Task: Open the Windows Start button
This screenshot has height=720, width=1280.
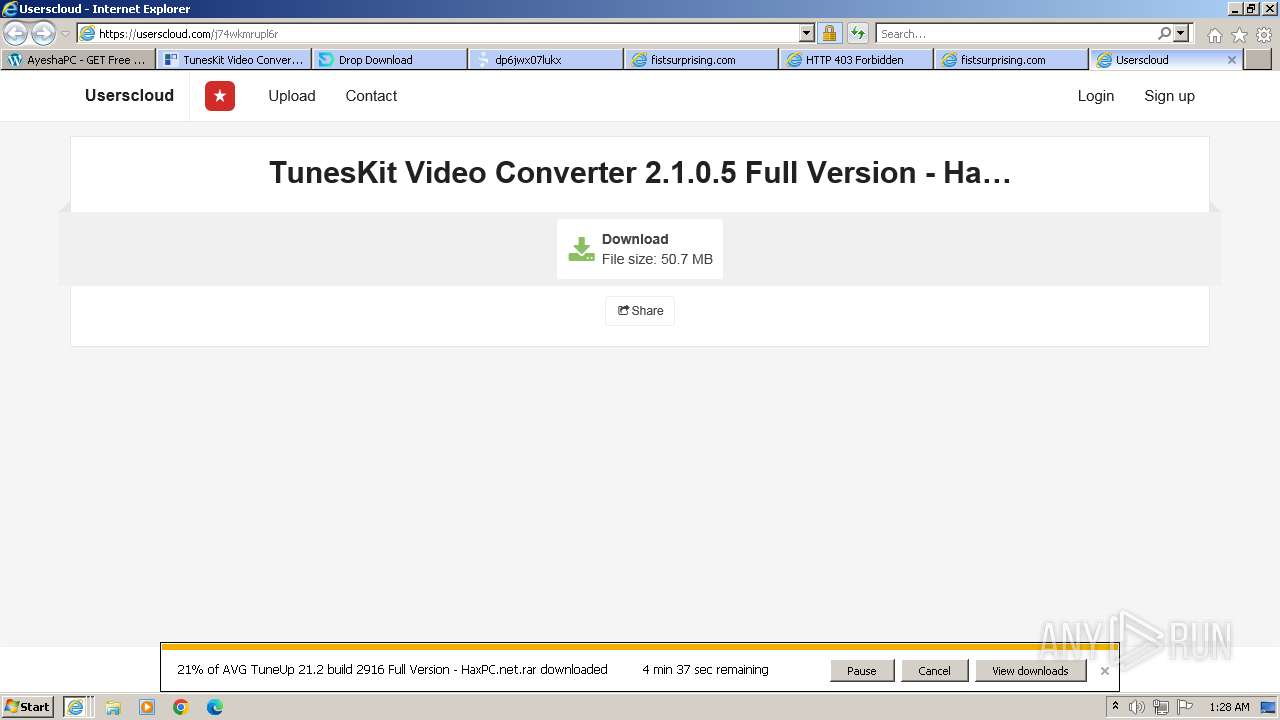Action: tap(28, 707)
